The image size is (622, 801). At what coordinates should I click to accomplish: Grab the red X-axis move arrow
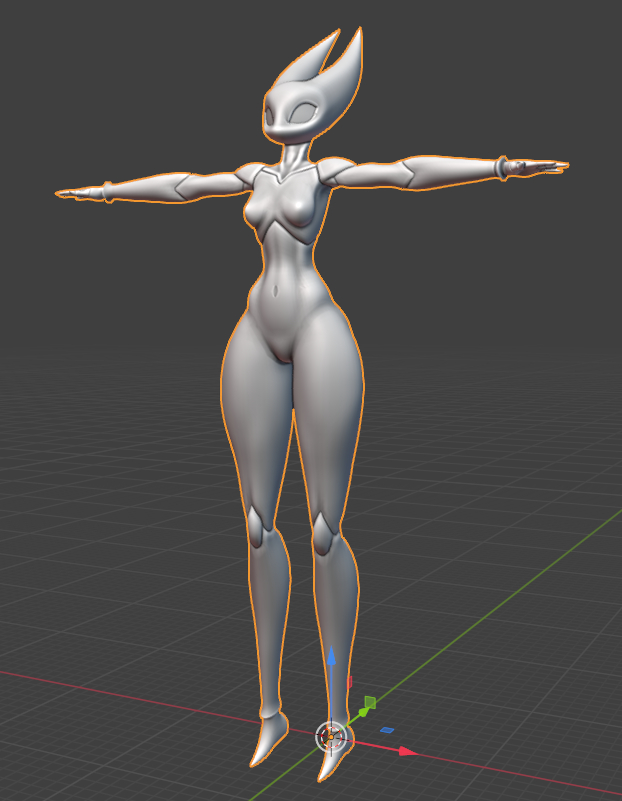406,751
